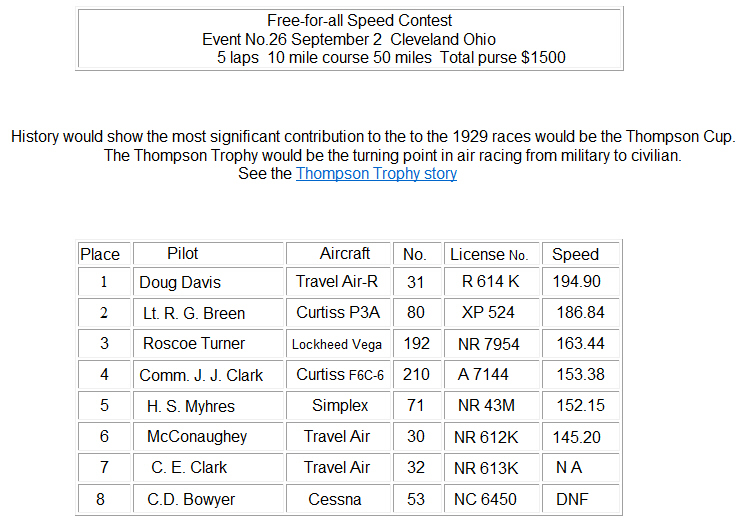The image size is (748, 523).
Task: Click the C. E. Clark pilot cell
Action: [x=189, y=468]
